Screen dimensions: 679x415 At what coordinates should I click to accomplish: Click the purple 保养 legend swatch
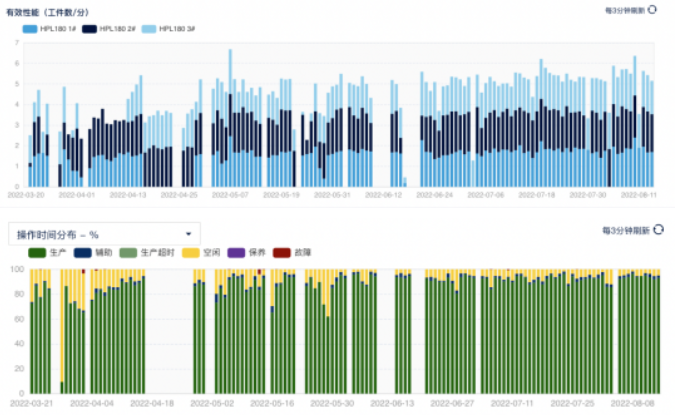pos(236,253)
